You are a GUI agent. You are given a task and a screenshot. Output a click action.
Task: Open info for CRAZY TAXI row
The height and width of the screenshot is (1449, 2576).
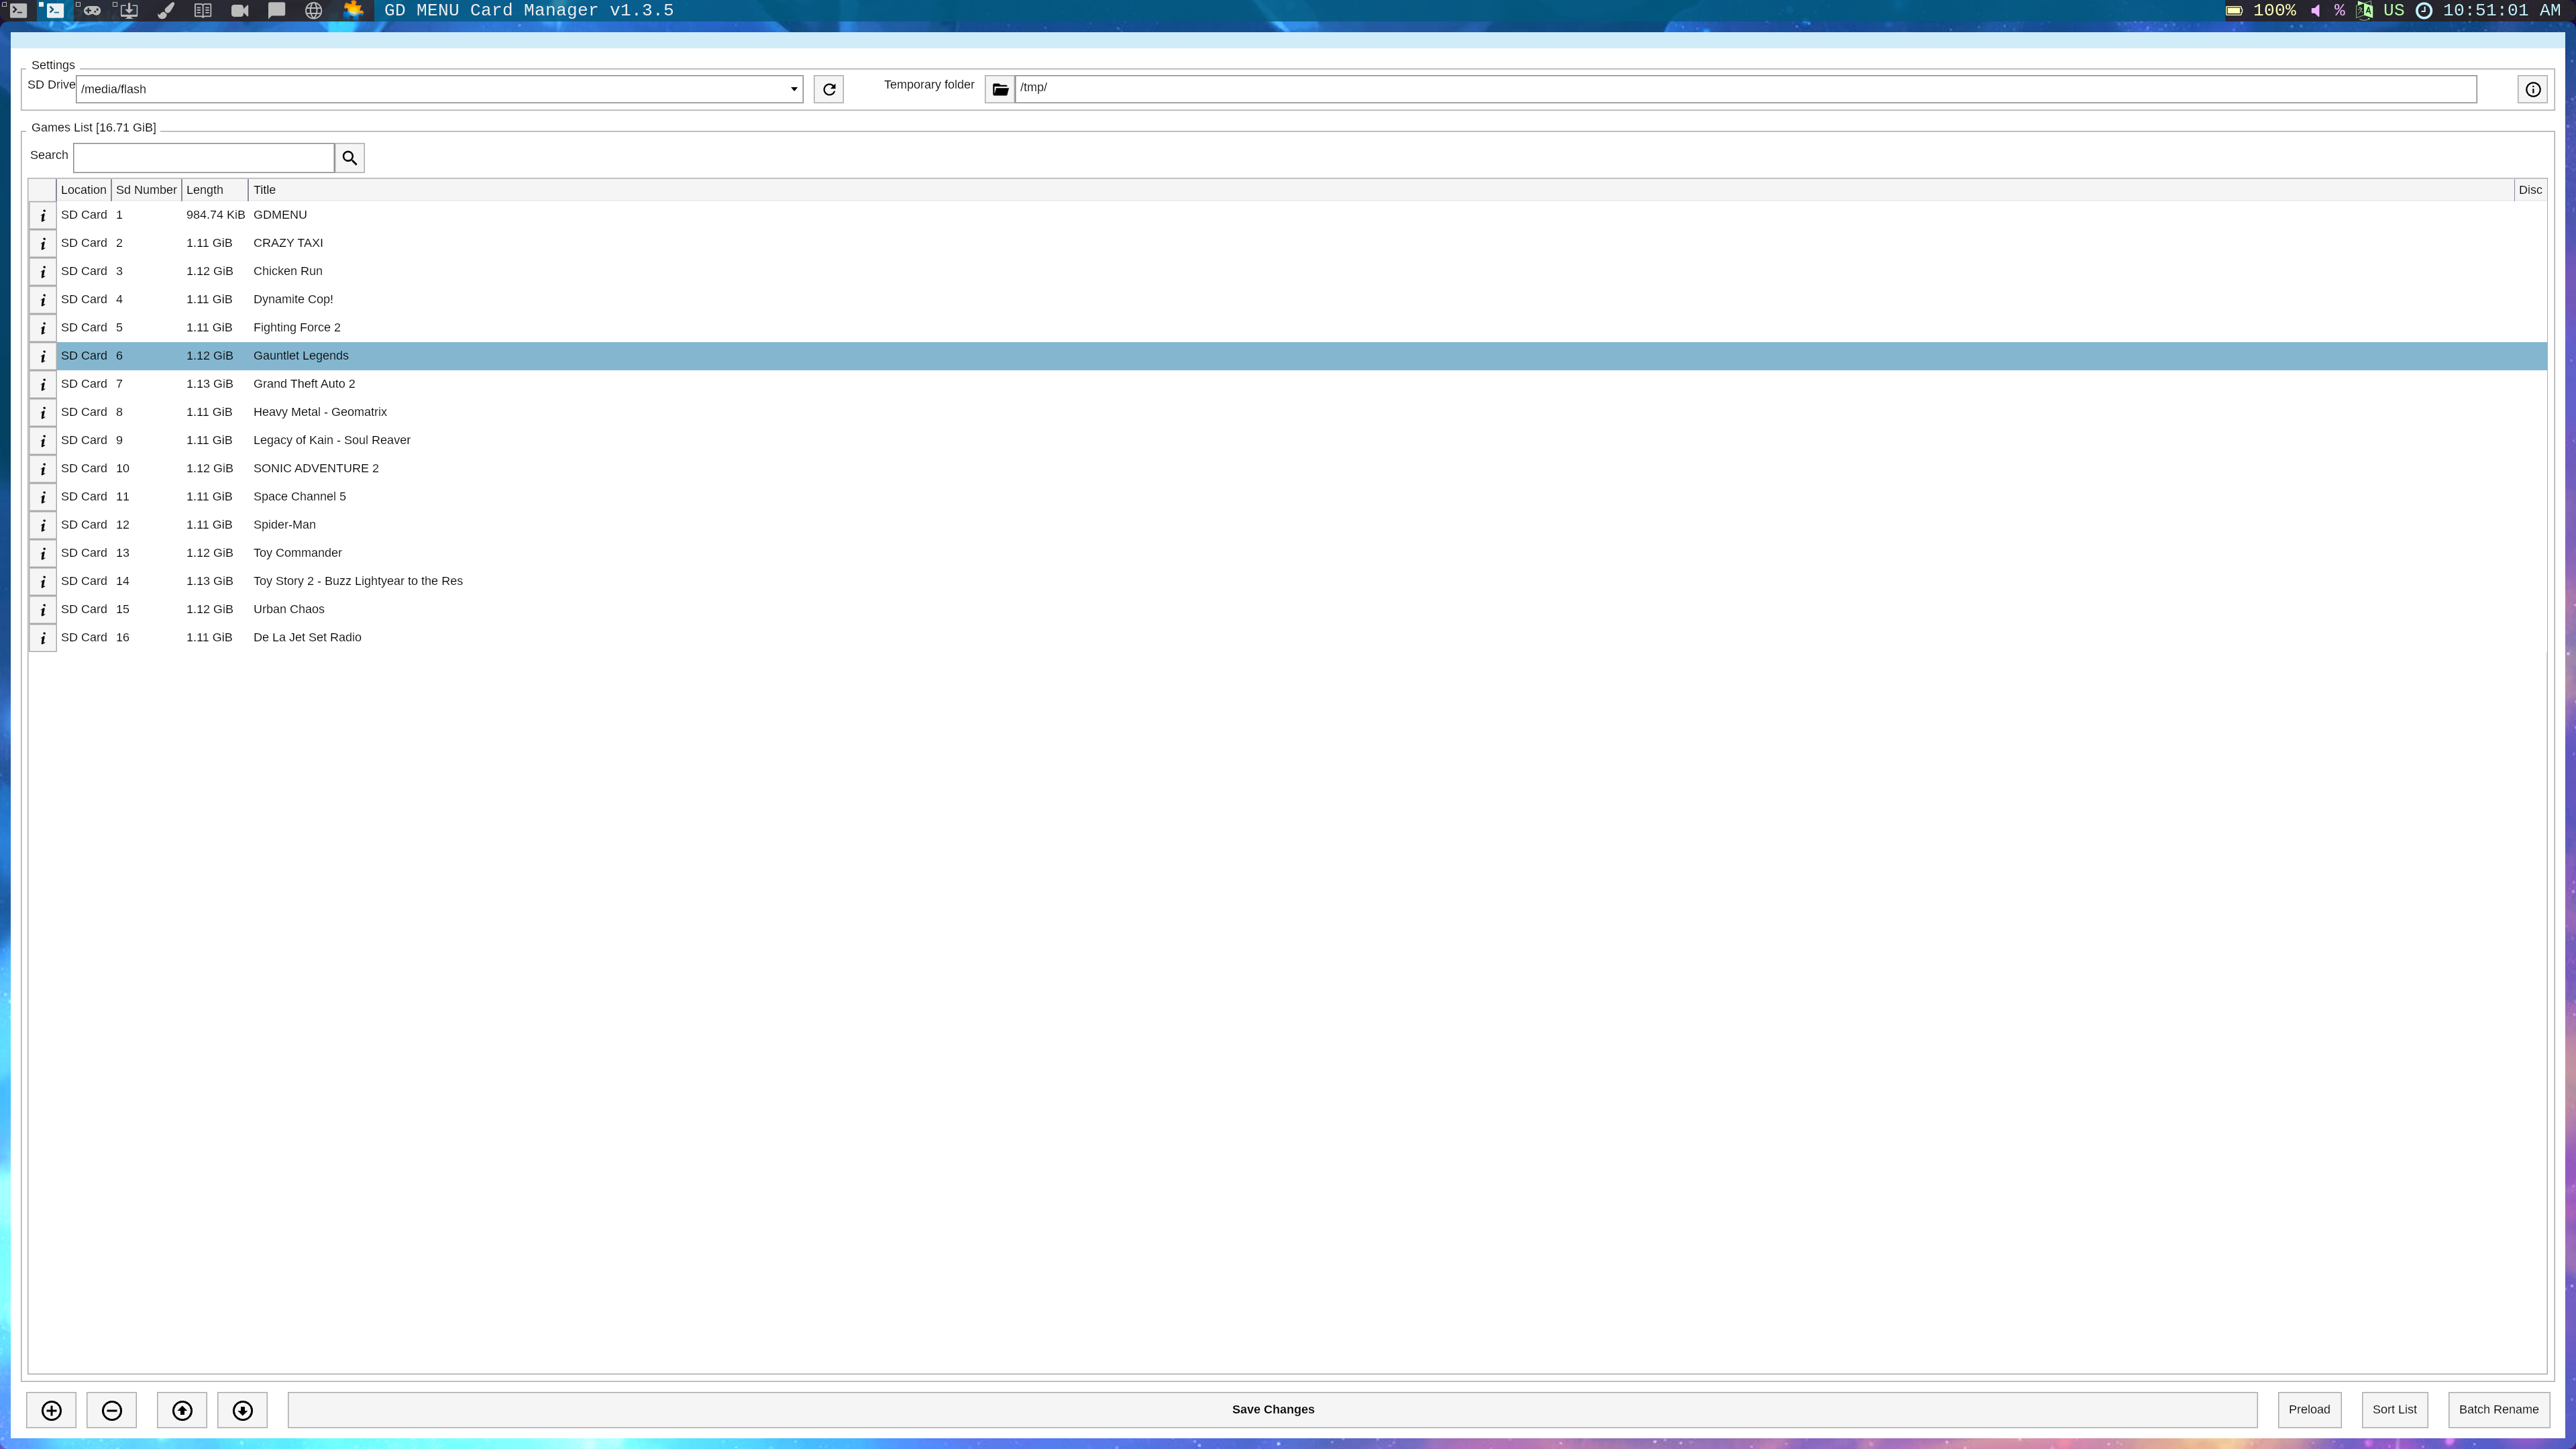[43, 243]
